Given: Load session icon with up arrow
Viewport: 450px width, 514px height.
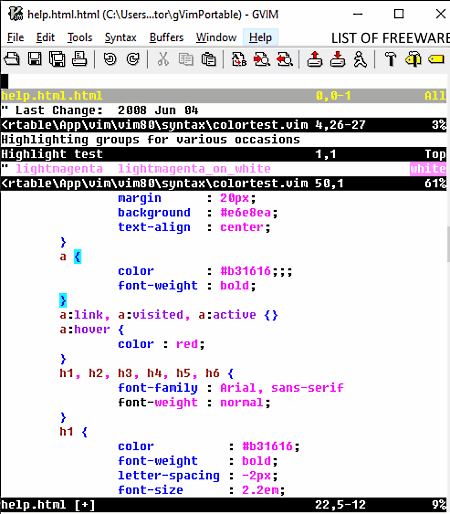Looking at the screenshot, I should [314, 60].
